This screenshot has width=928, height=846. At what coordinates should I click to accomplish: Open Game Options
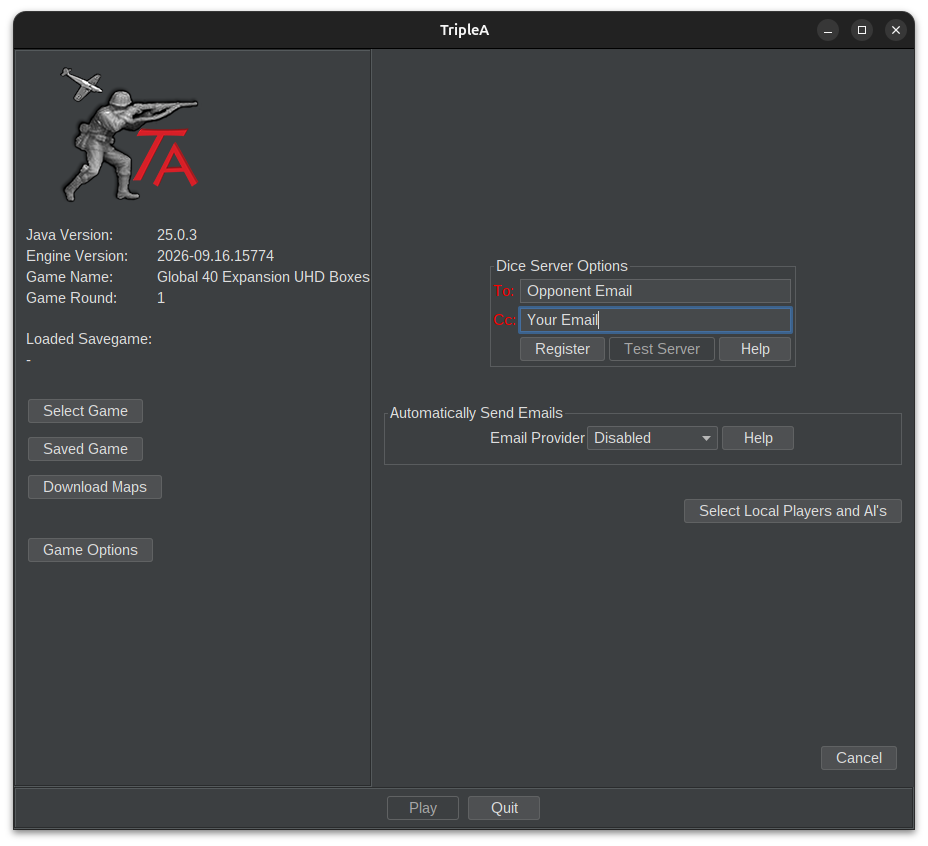90,550
